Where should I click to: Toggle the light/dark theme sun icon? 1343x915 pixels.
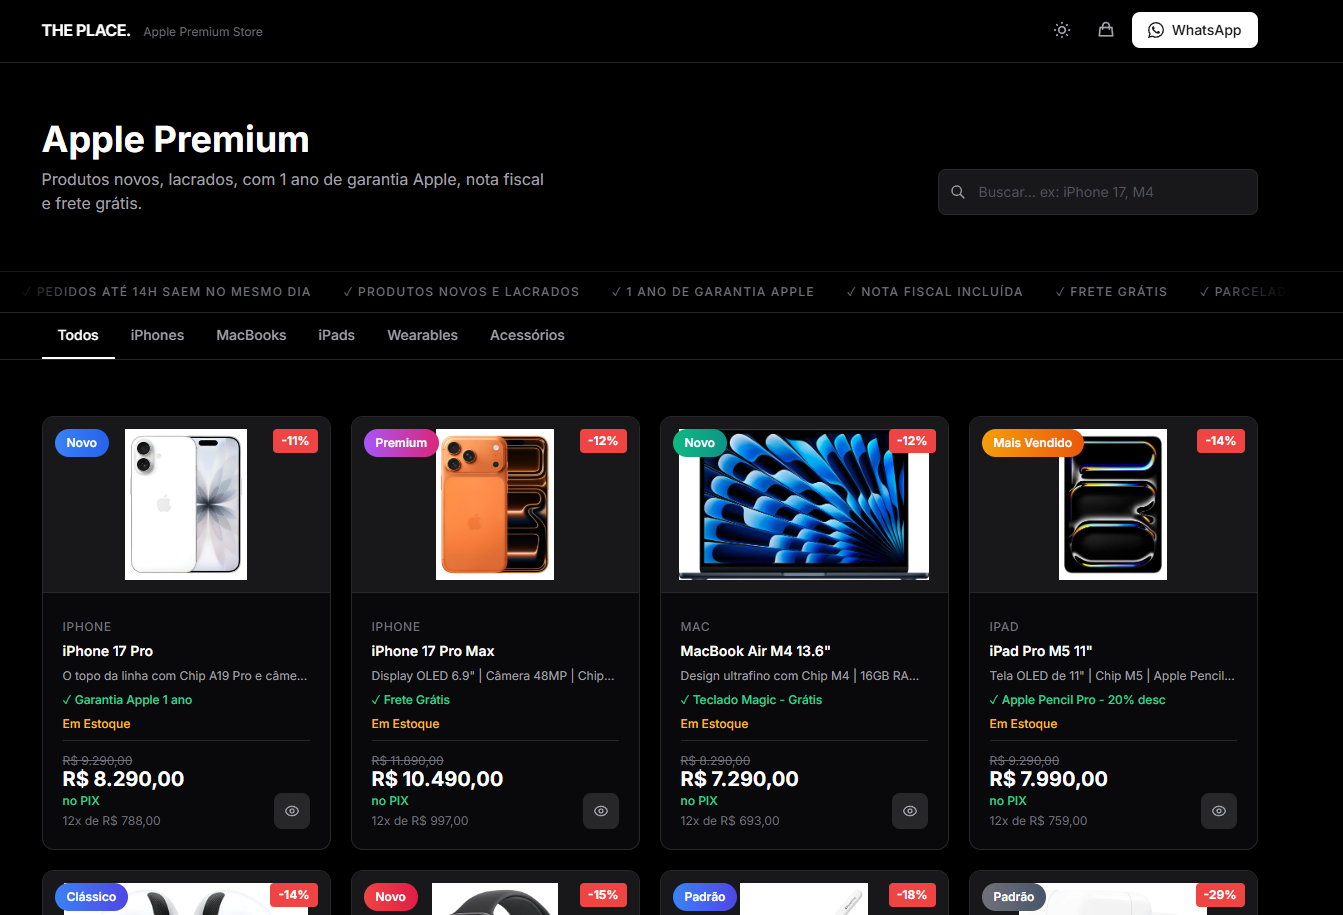(1062, 30)
